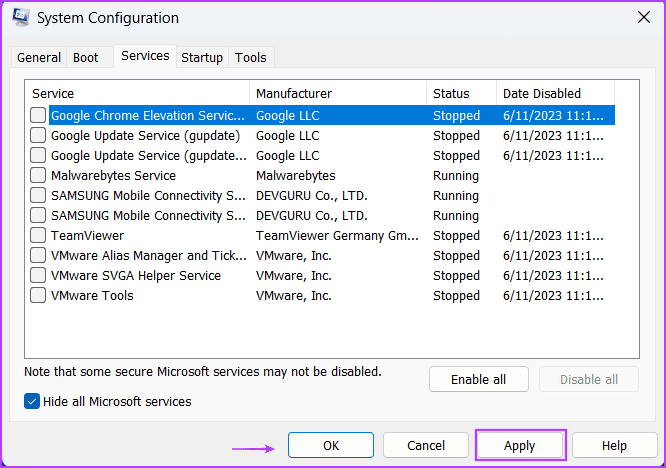Close the System Configuration window

[x=644, y=17]
